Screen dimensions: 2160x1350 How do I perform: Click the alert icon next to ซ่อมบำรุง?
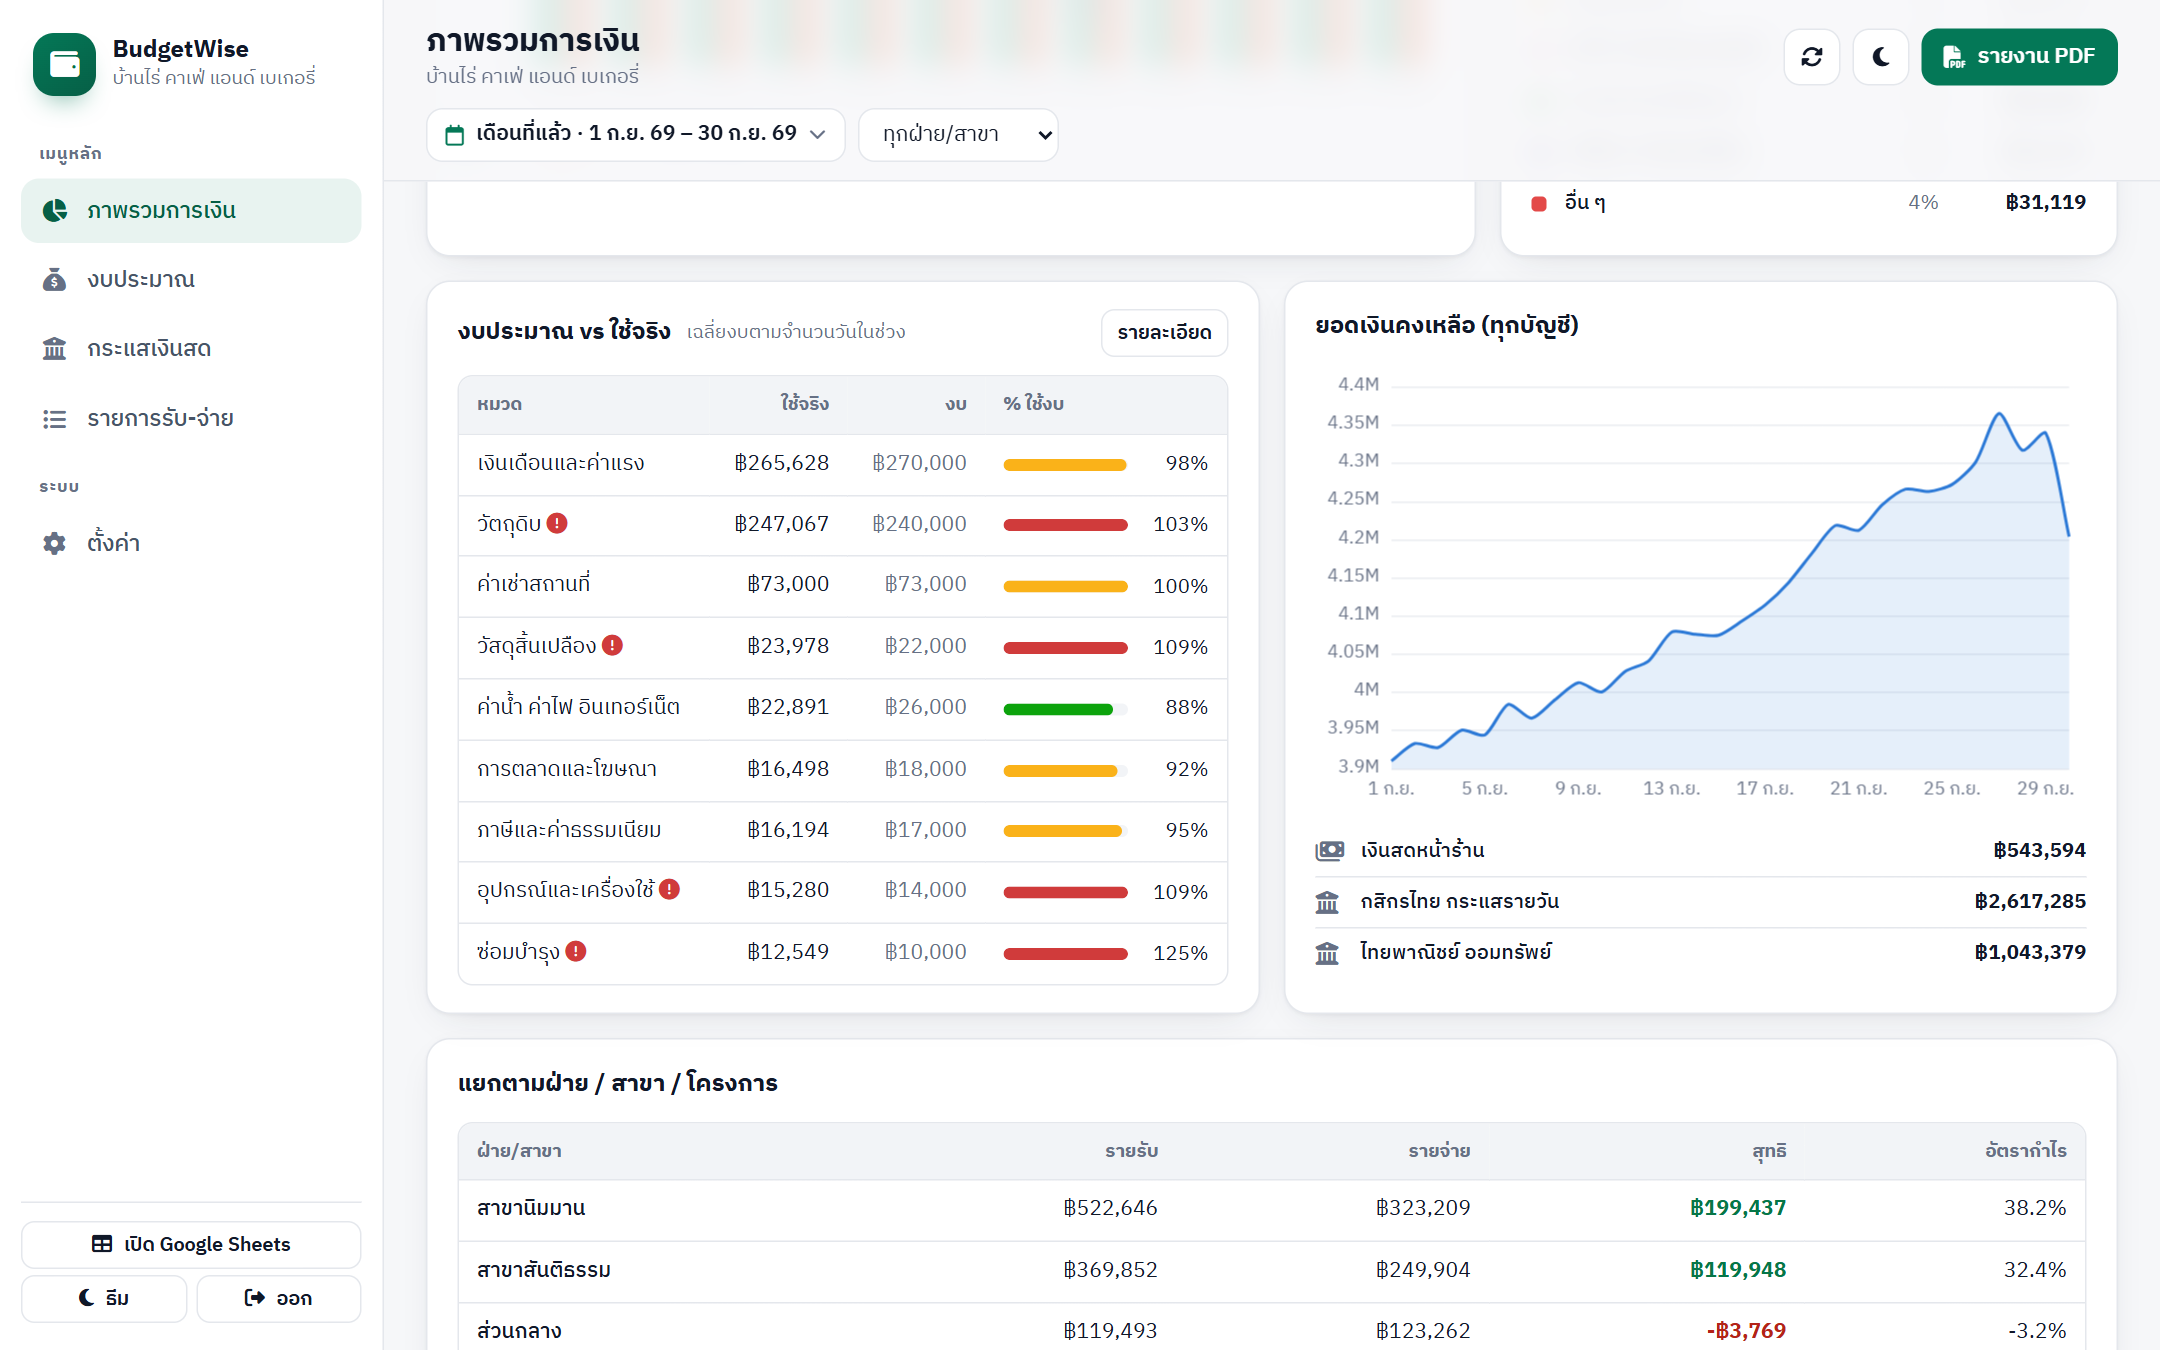(x=576, y=951)
